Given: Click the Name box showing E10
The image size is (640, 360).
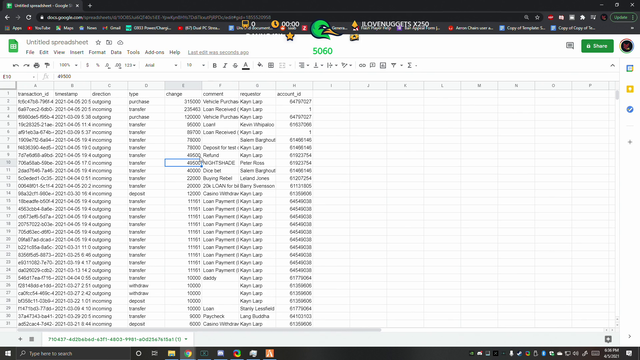Looking at the screenshot, I should tap(18, 76).
